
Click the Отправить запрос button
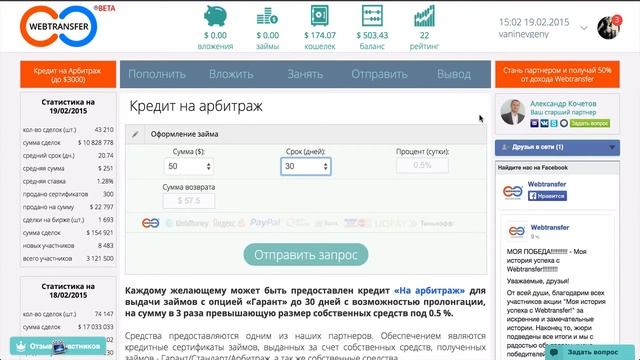(306, 255)
